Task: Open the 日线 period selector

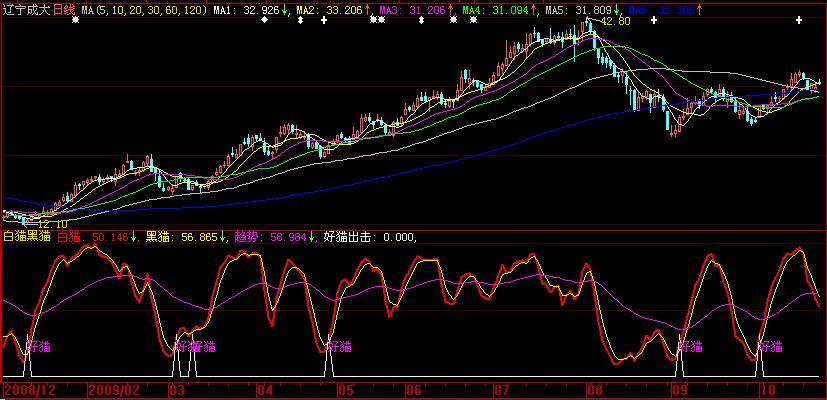Action: point(64,8)
